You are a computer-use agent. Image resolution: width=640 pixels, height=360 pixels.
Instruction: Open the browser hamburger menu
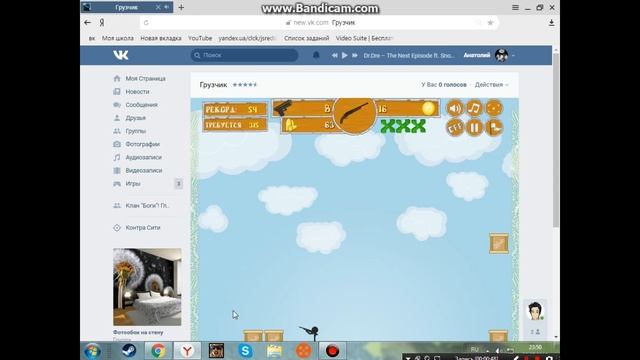(516, 7)
